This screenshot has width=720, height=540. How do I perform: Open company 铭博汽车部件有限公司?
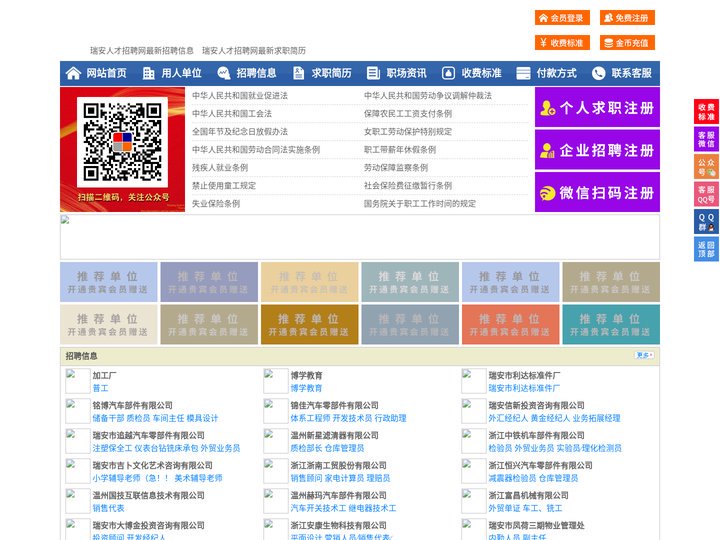[x=132, y=405]
